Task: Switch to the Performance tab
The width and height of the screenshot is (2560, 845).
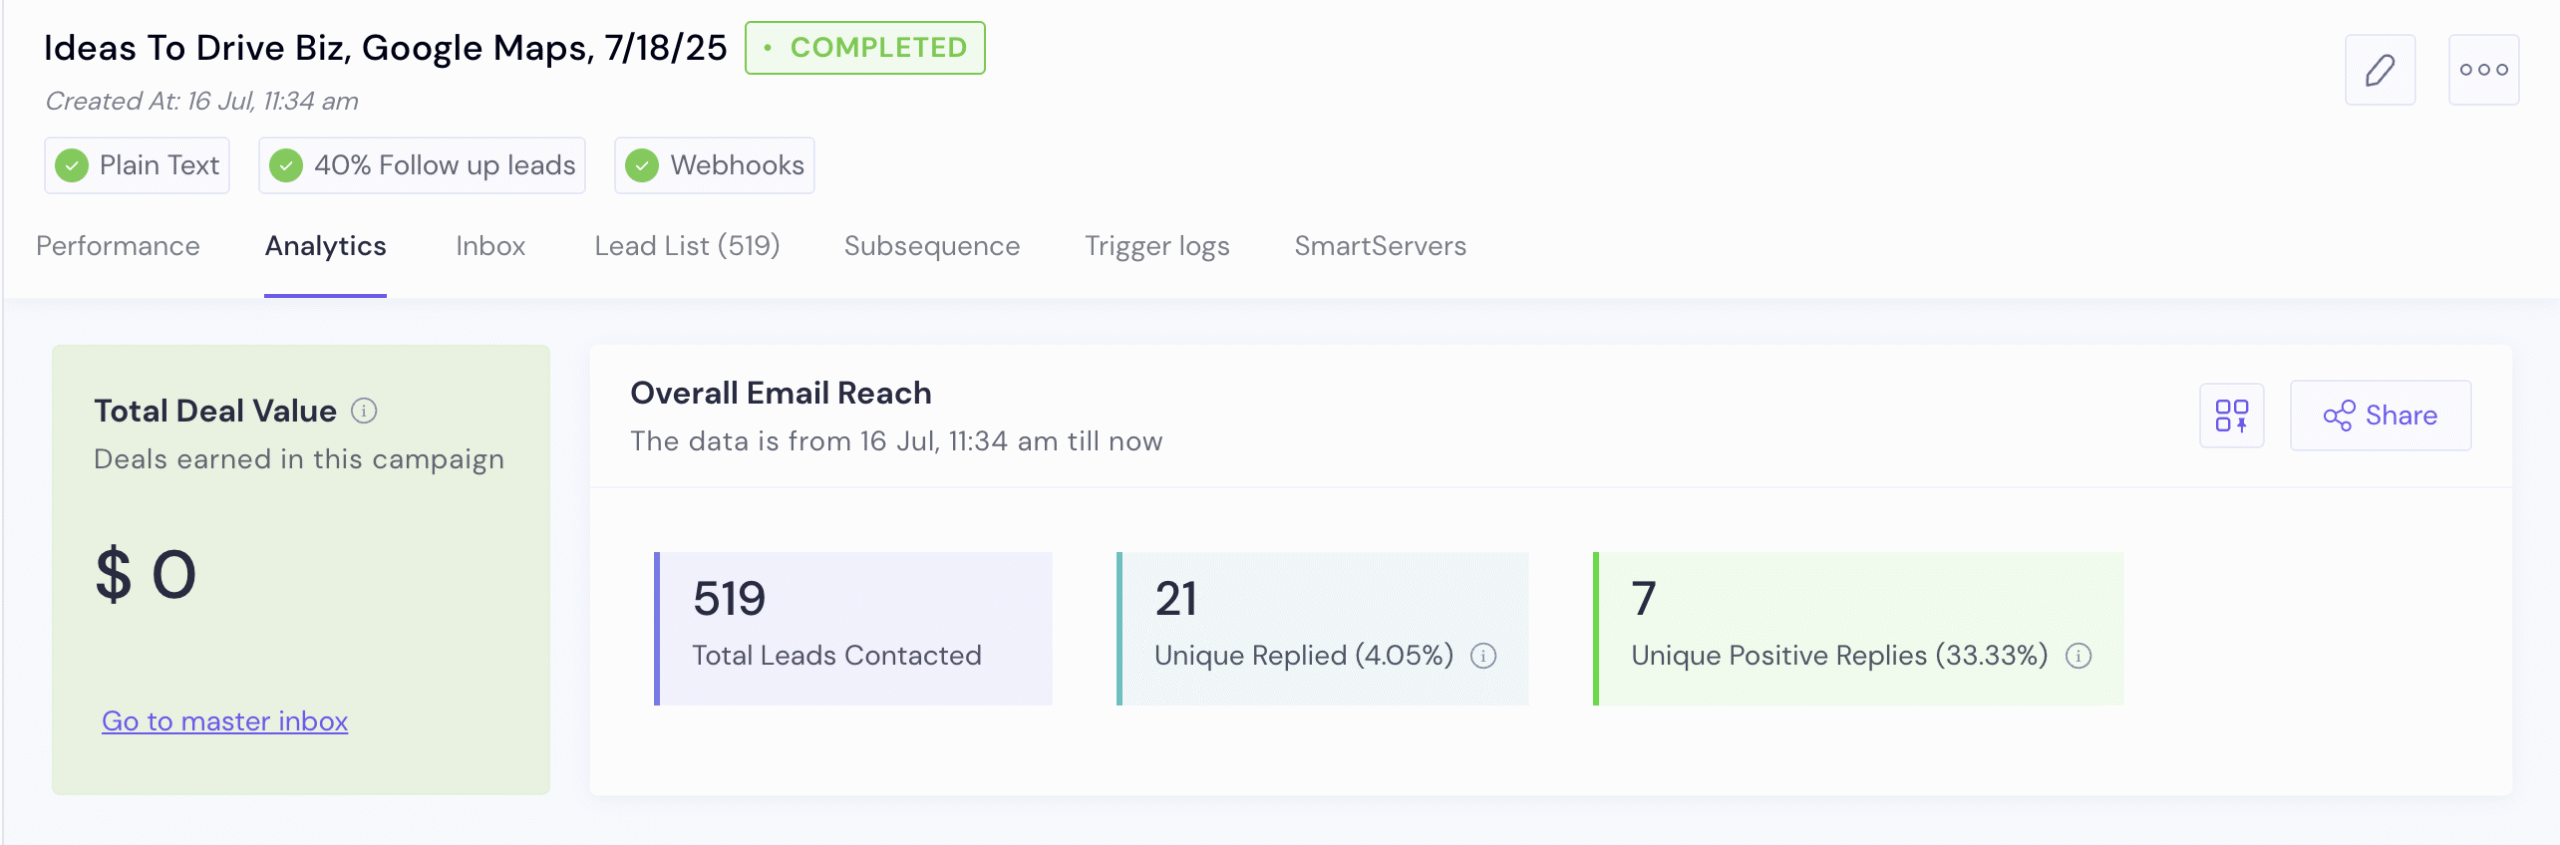Action: (118, 246)
